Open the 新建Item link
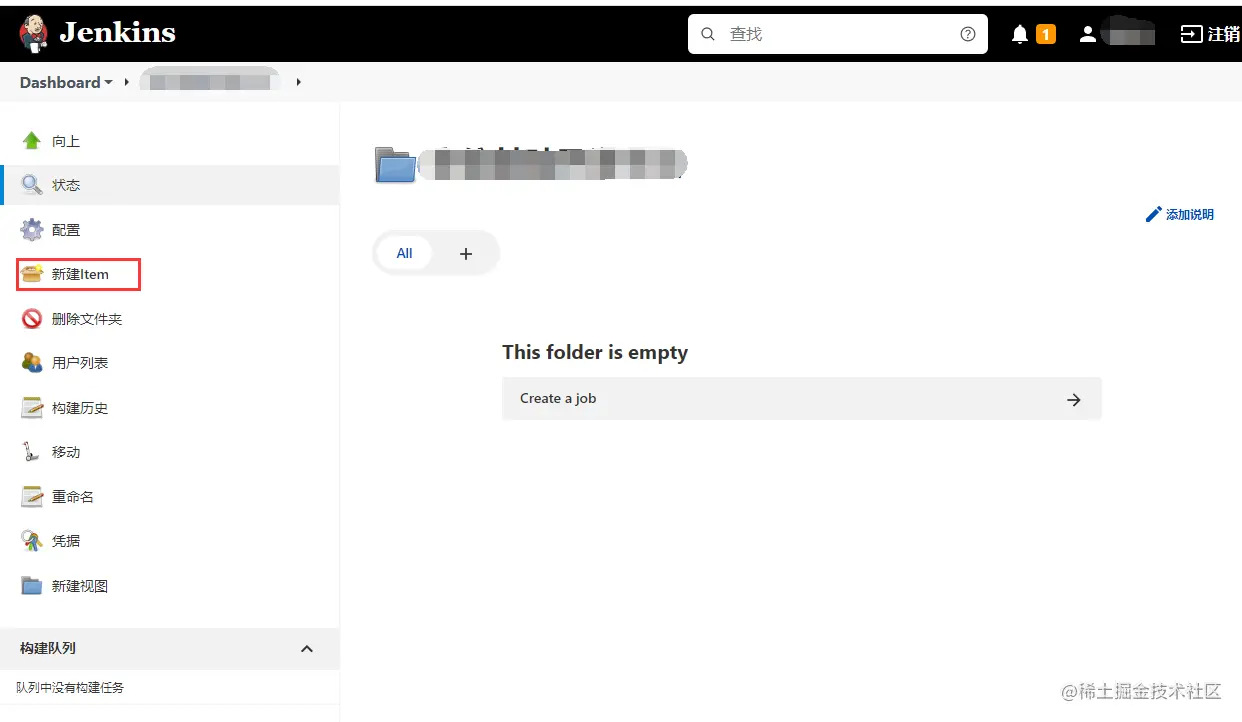Image resolution: width=1242 pixels, height=722 pixels. coord(80,274)
